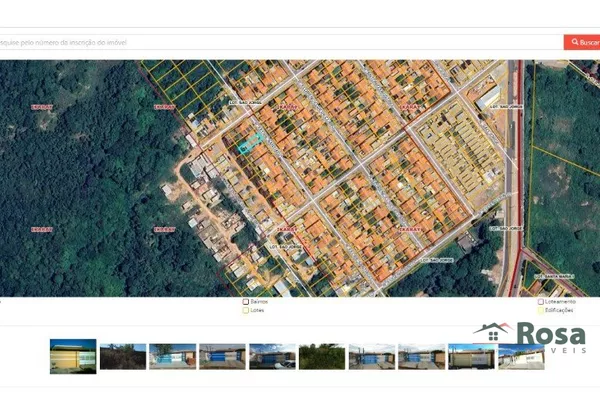600x396 pixels.
Task: Open the fourth thumbnail in the photo strip
Action: [222, 357]
